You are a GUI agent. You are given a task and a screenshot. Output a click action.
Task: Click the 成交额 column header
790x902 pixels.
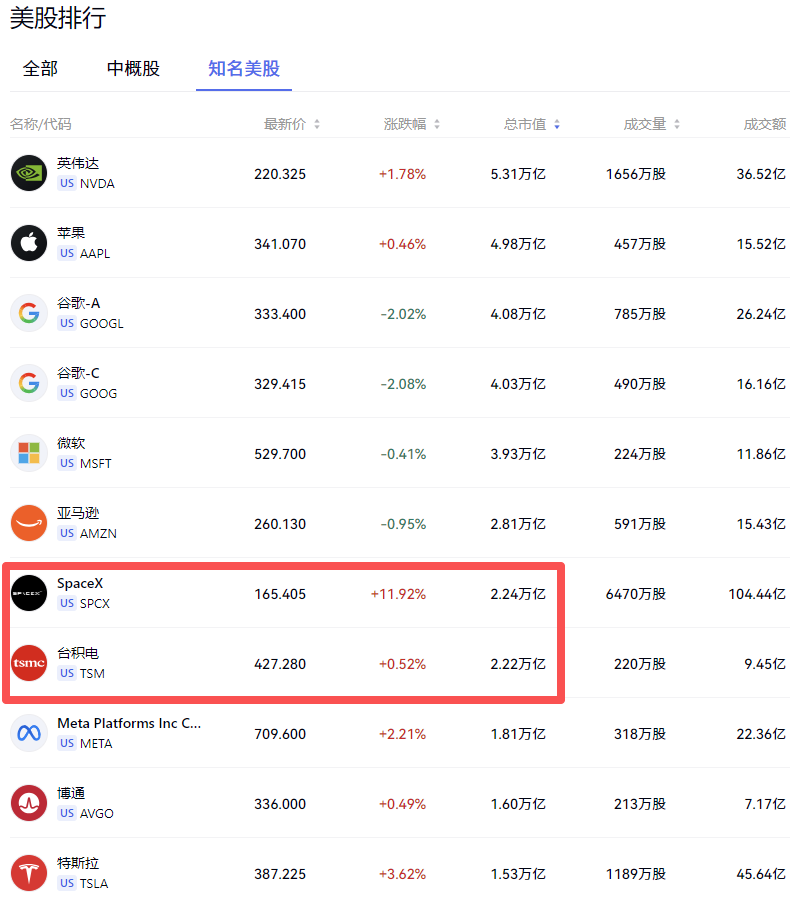[765, 124]
